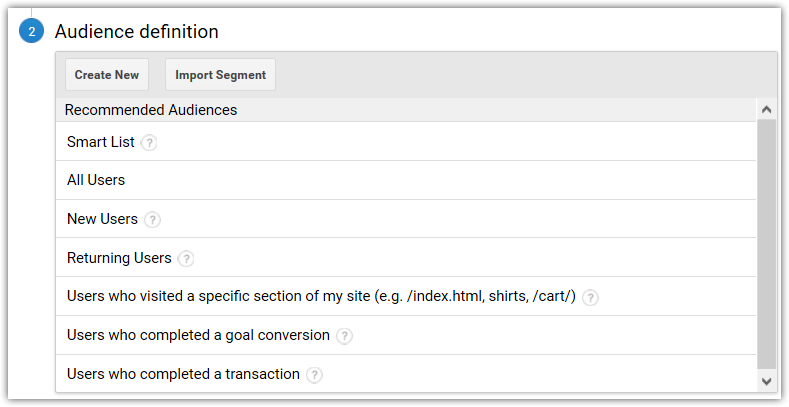Click the scrollbar down arrow
Image resolution: width=789 pixels, height=407 pixels.
(x=766, y=381)
